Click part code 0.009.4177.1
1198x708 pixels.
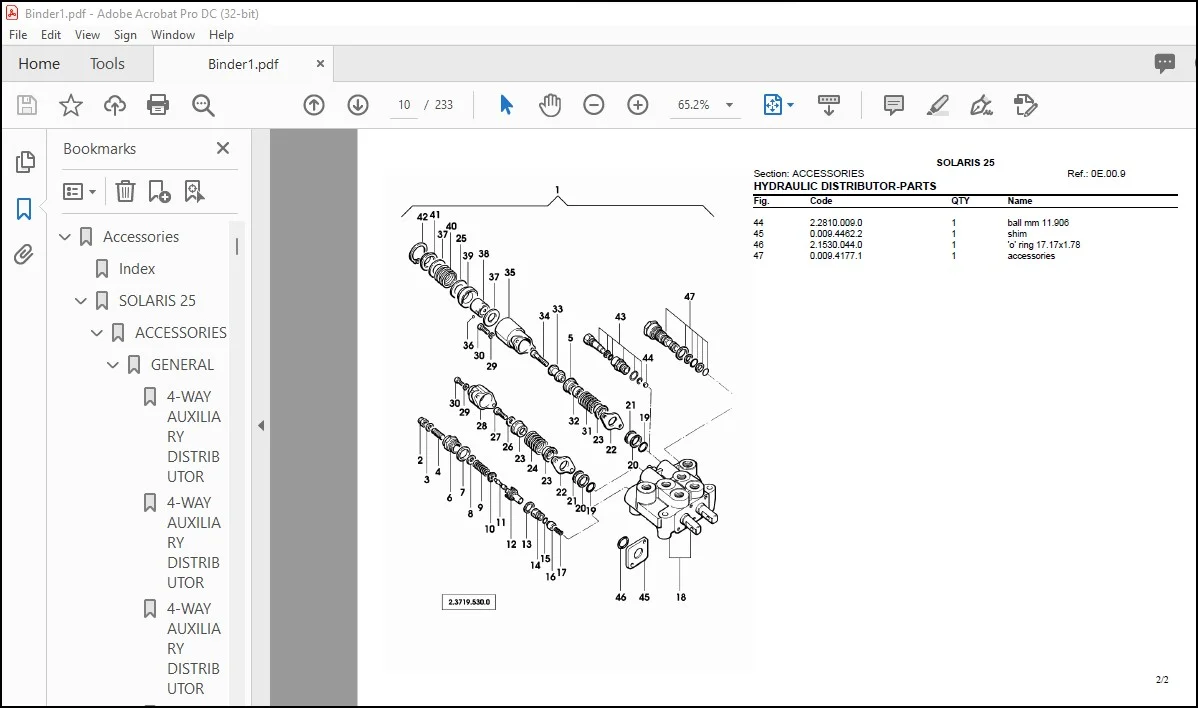pyautogui.click(x=836, y=256)
